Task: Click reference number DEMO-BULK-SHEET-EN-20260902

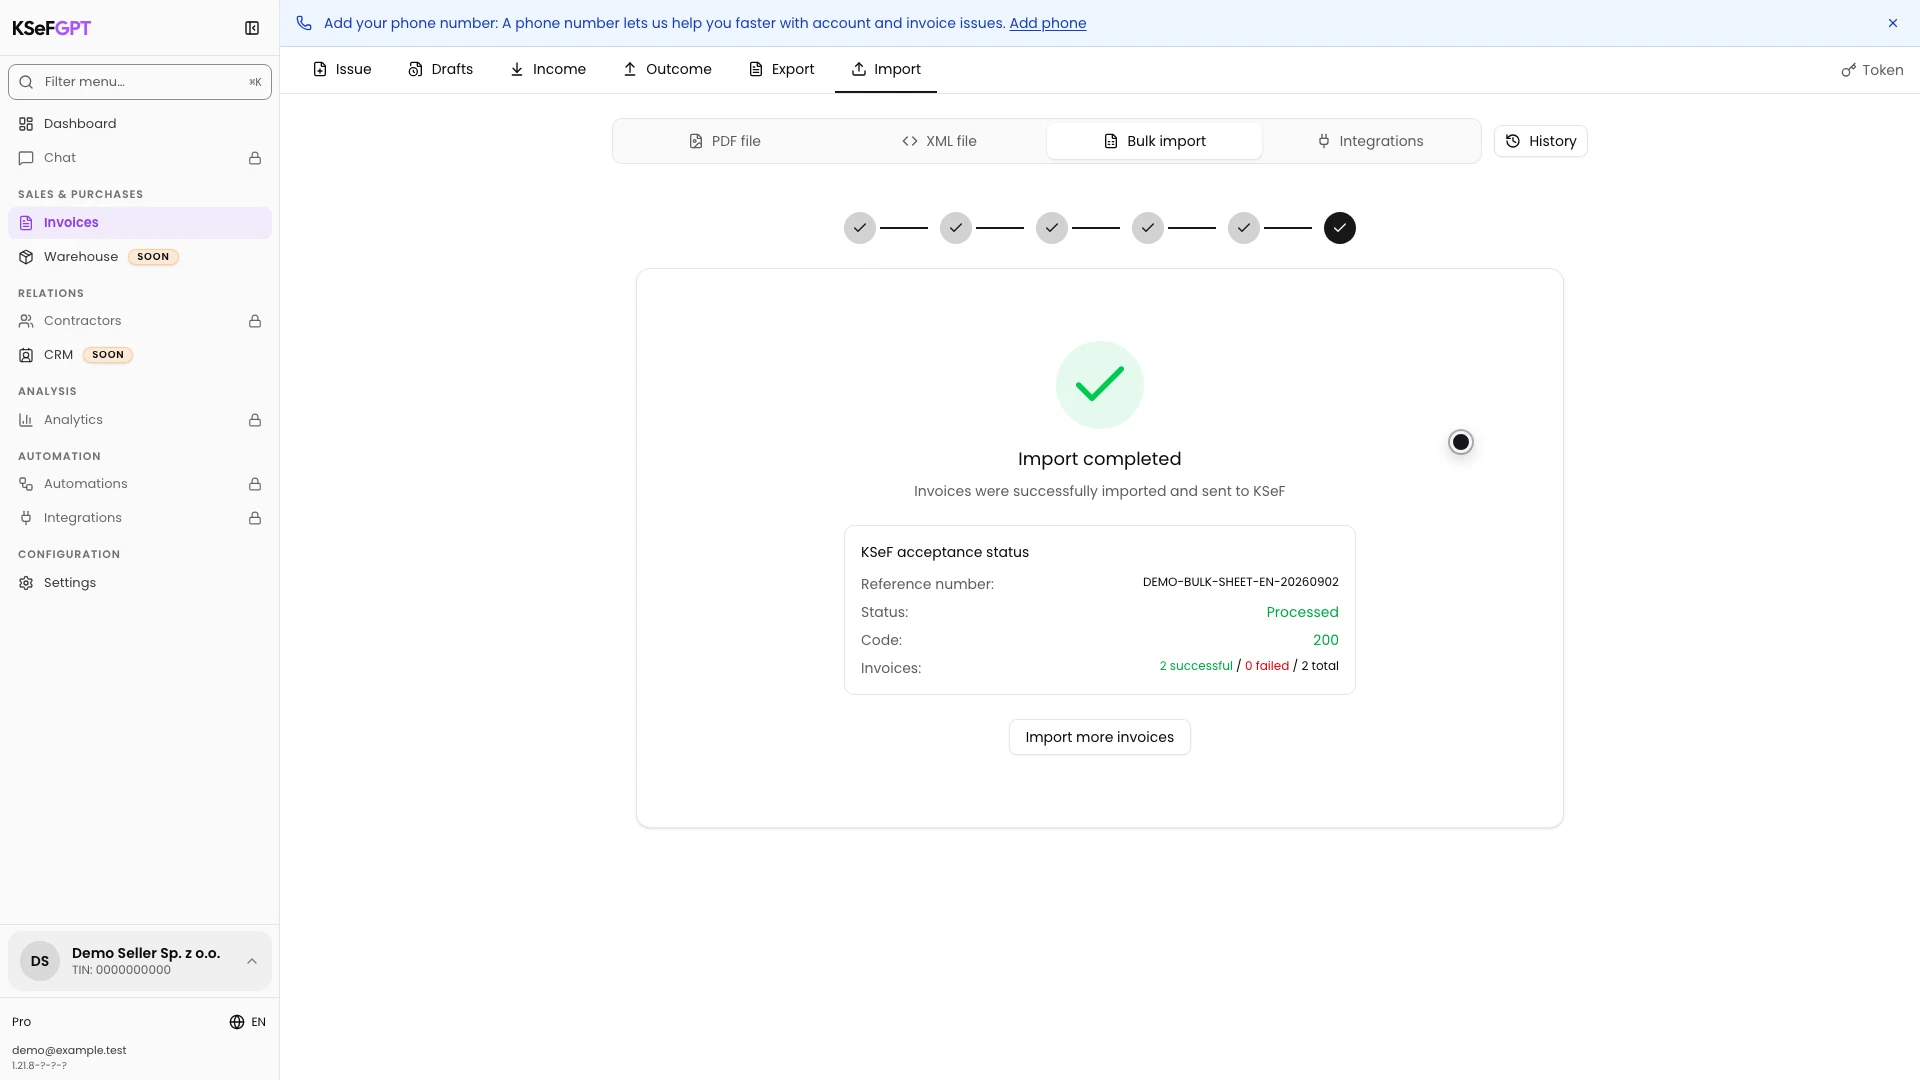Action: (x=1240, y=582)
